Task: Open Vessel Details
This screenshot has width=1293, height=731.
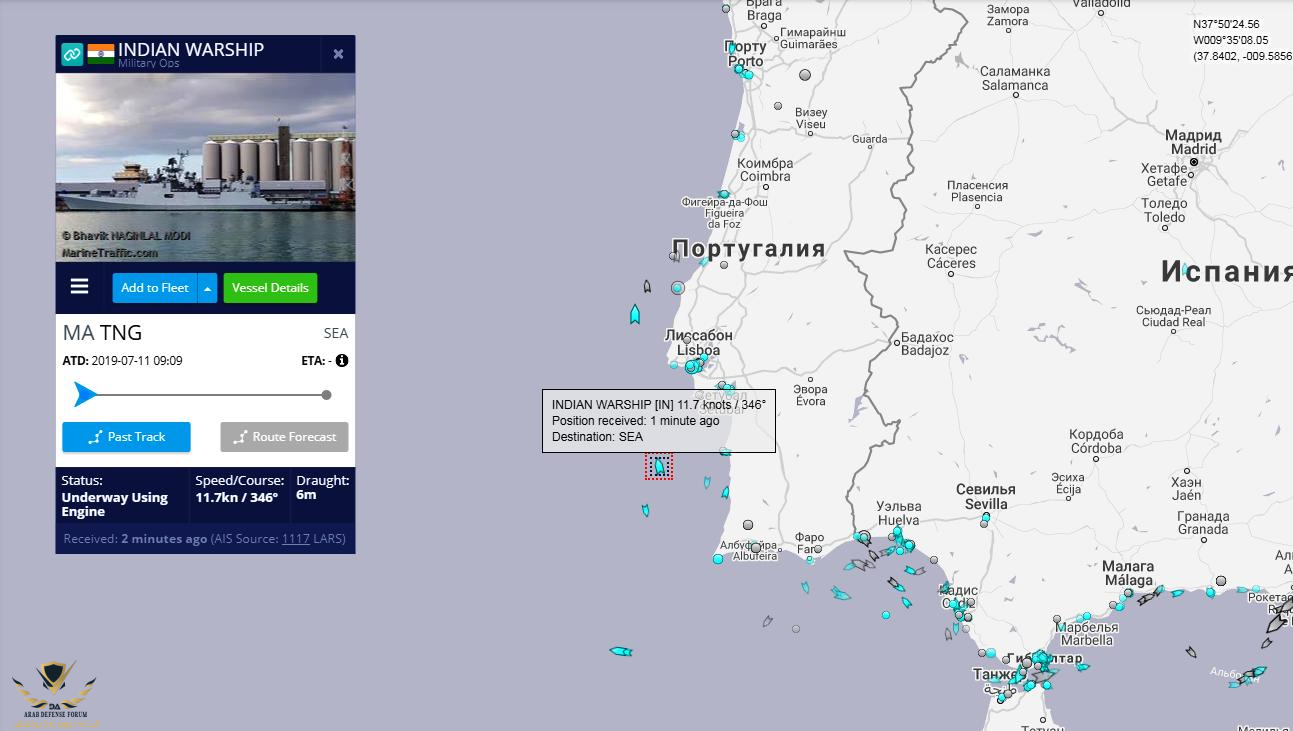Action: tap(270, 288)
